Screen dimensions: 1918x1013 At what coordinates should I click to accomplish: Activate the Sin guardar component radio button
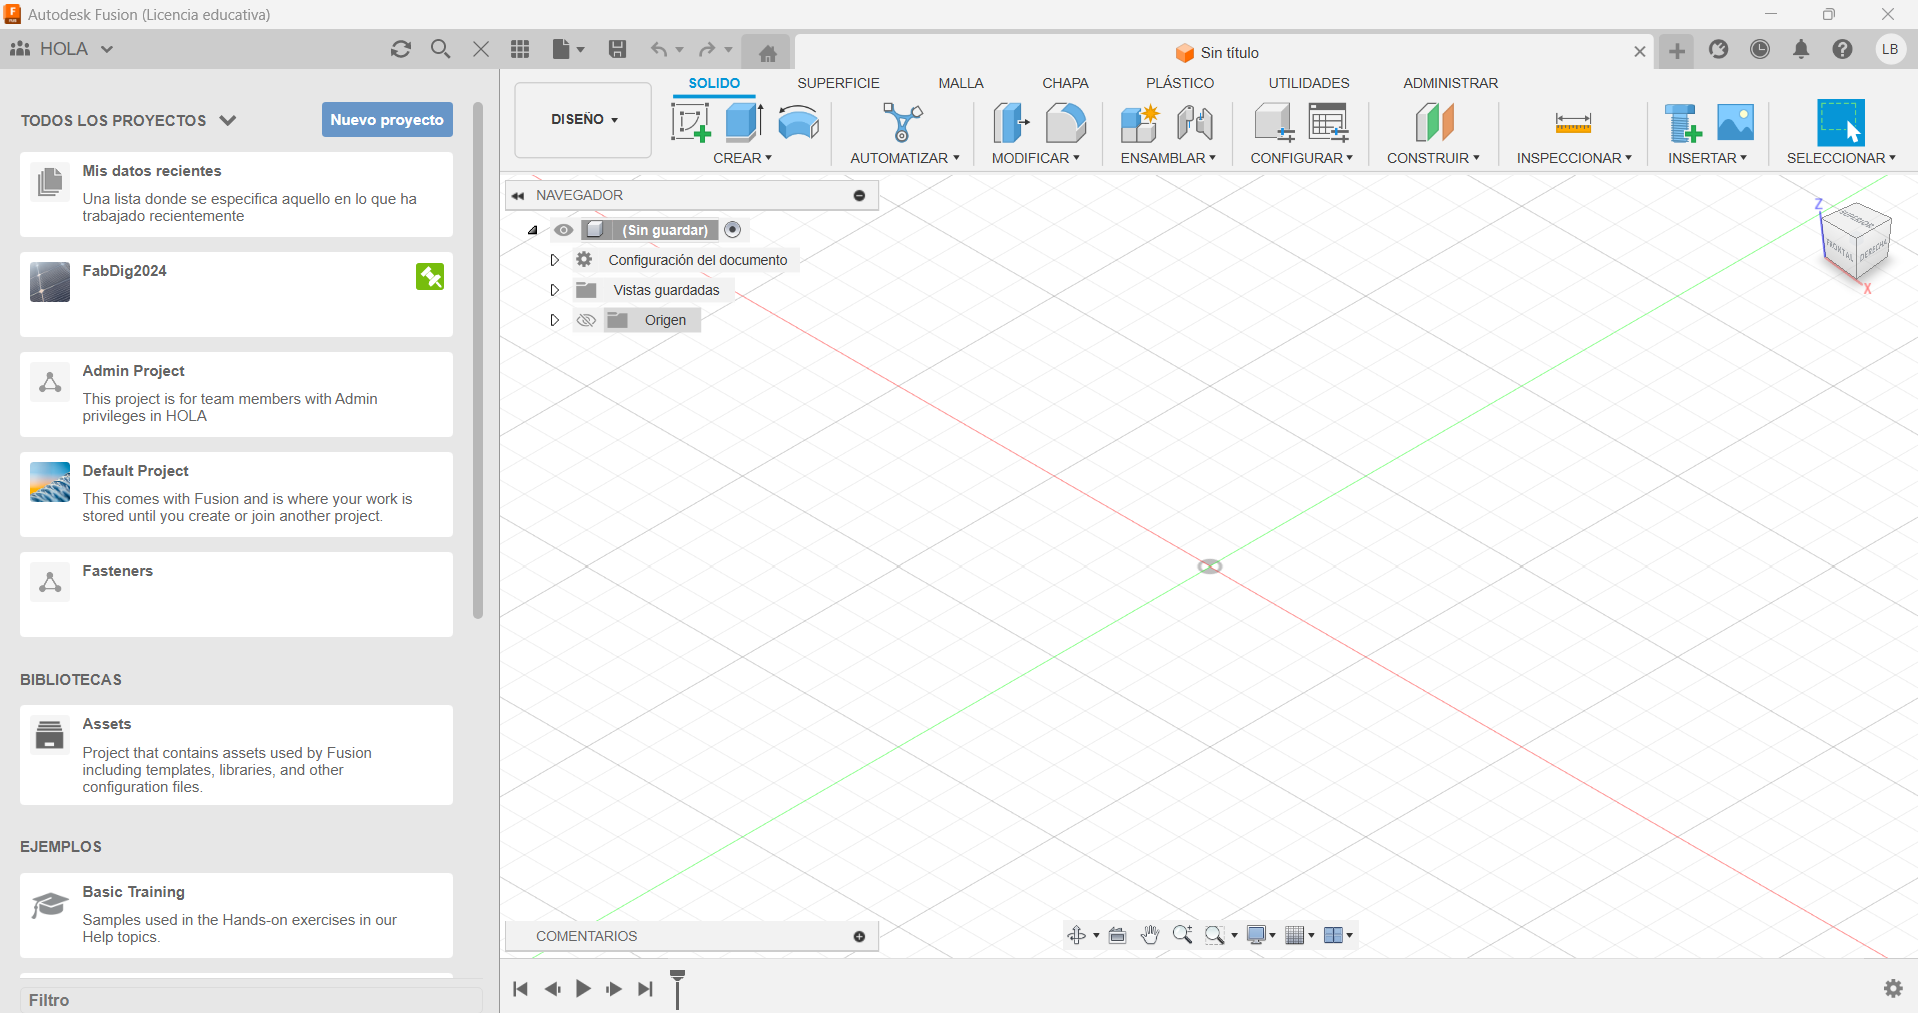pos(733,230)
